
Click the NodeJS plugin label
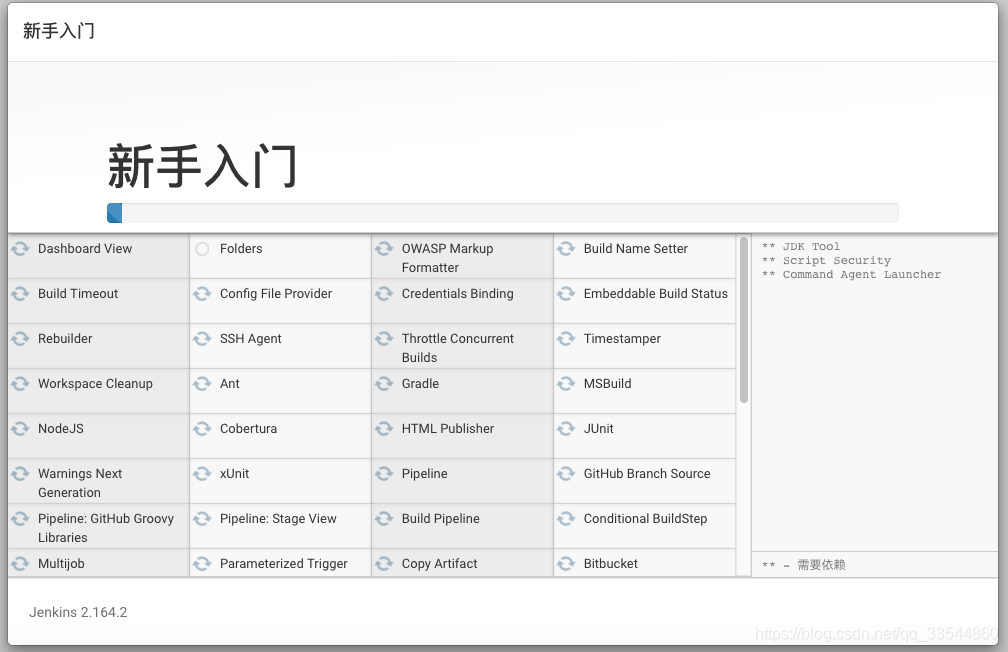(60, 429)
